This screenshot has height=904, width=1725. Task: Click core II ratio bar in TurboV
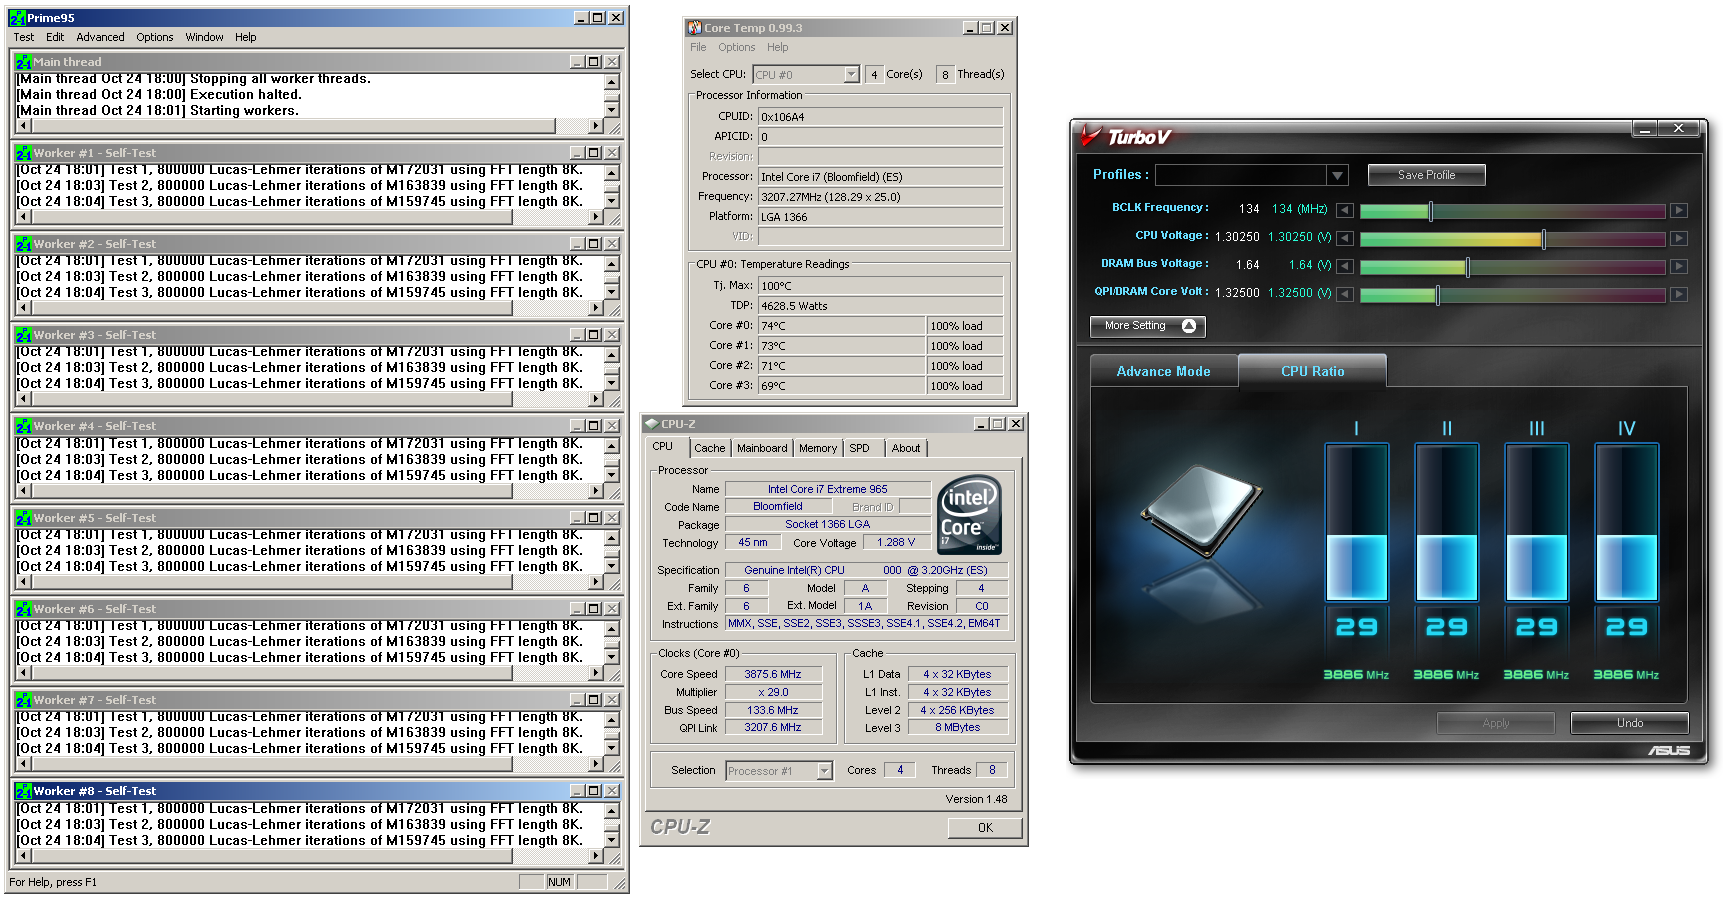[x=1447, y=522]
